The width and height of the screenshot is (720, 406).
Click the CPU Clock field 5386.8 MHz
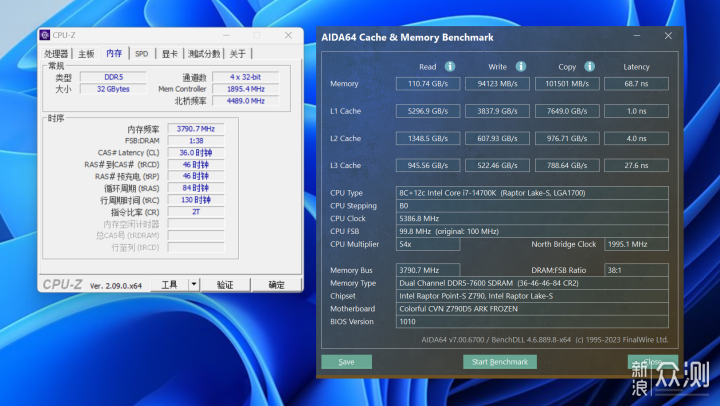(532, 219)
